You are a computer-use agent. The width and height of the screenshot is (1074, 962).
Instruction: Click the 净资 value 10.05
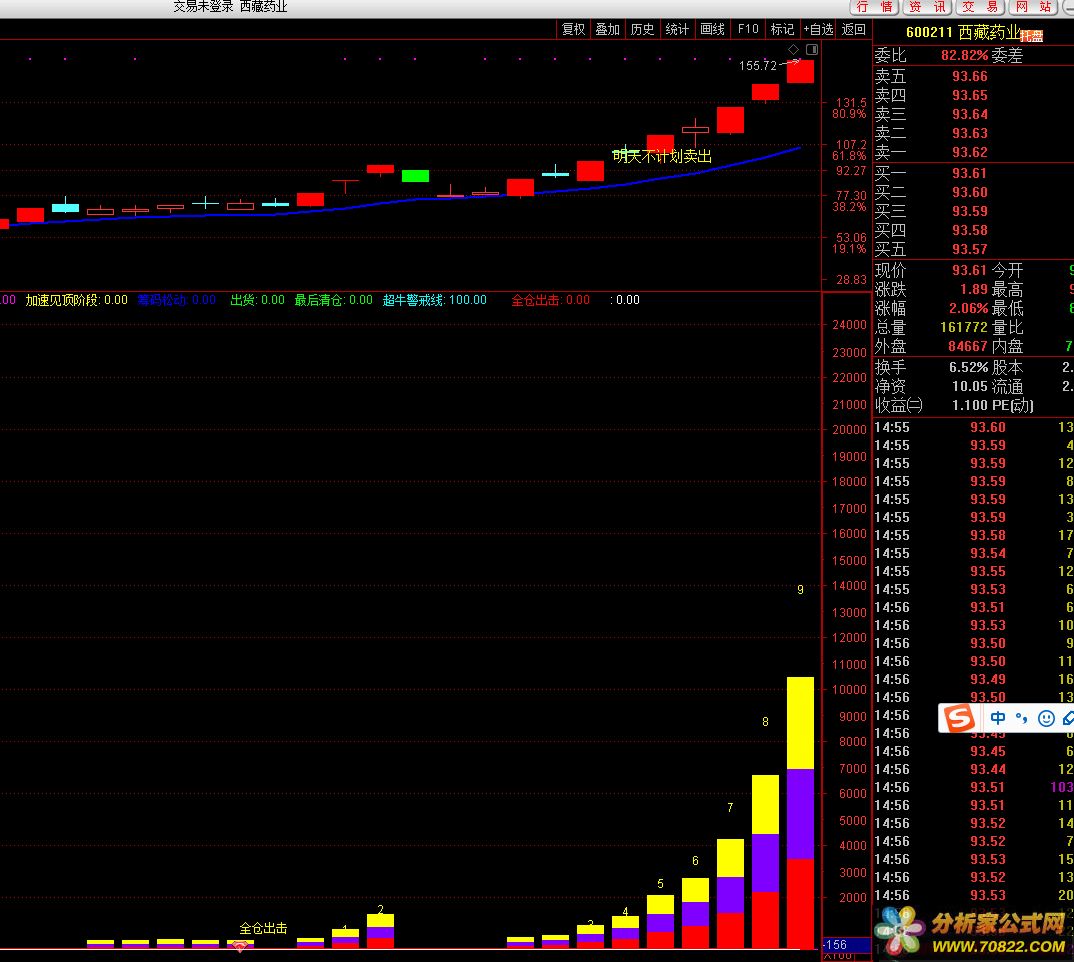[969, 386]
